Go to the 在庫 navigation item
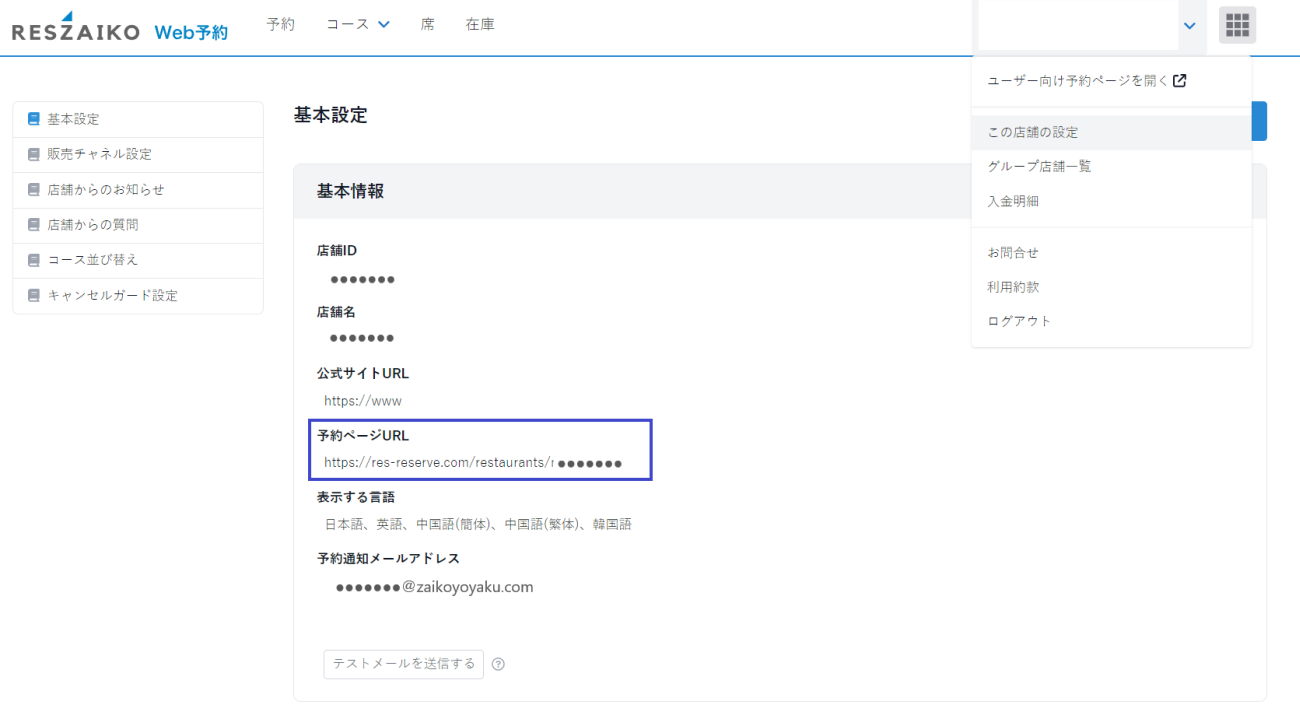Viewport: 1300px width, 705px height. pyautogui.click(x=480, y=25)
